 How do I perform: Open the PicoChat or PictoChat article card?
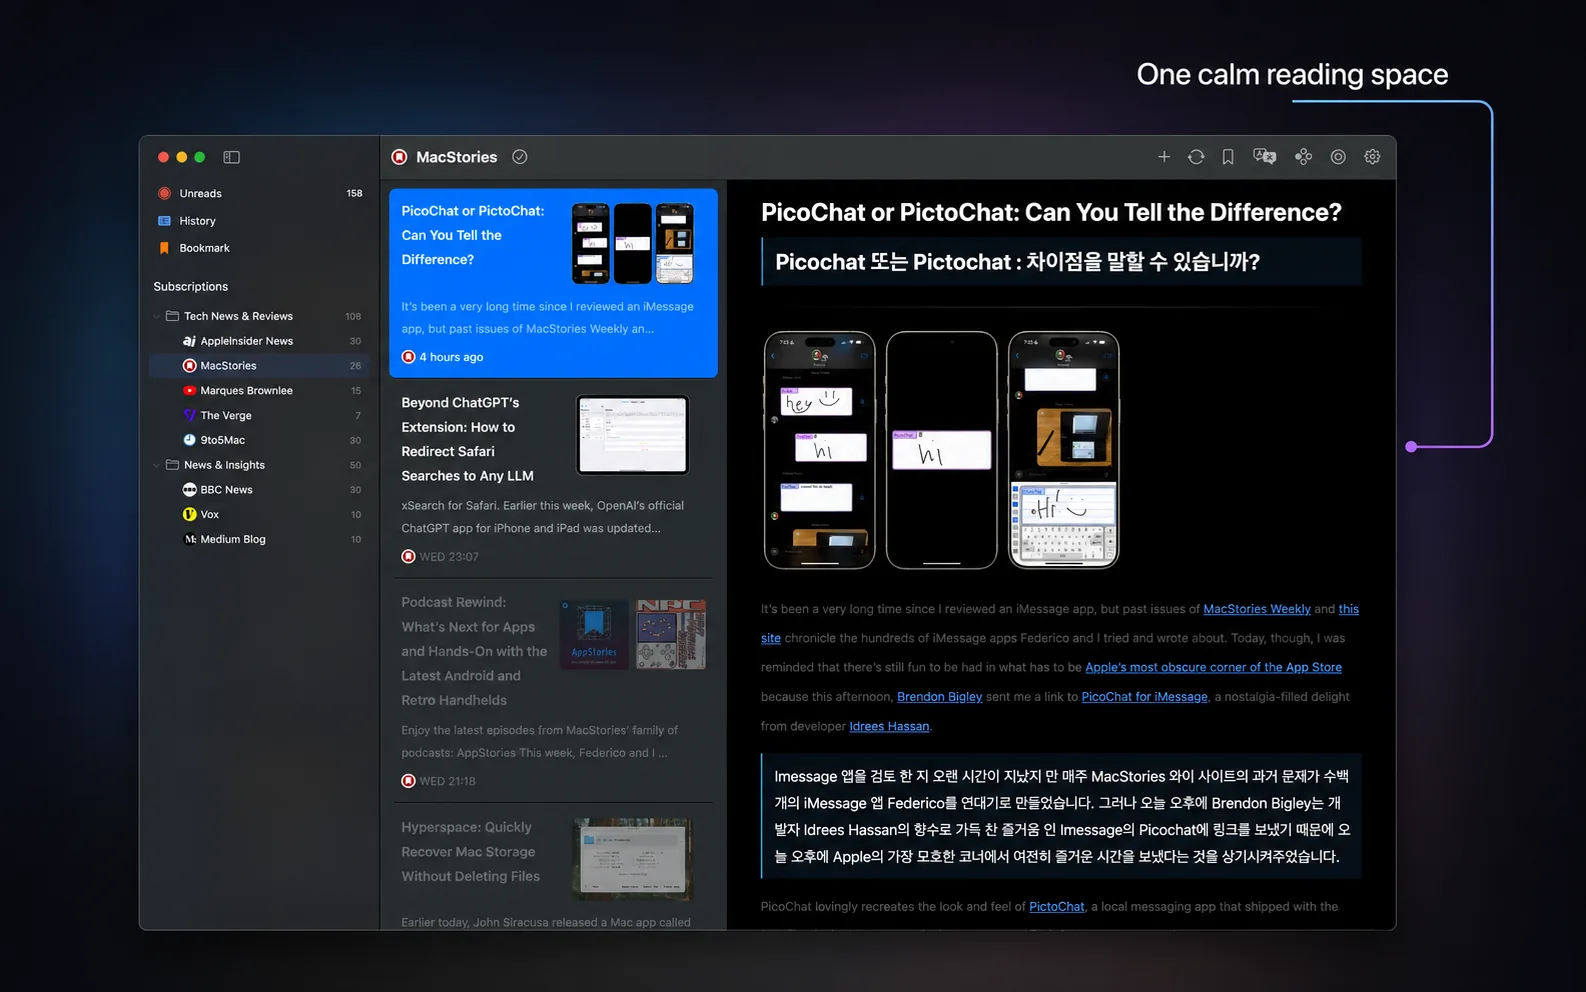click(553, 283)
